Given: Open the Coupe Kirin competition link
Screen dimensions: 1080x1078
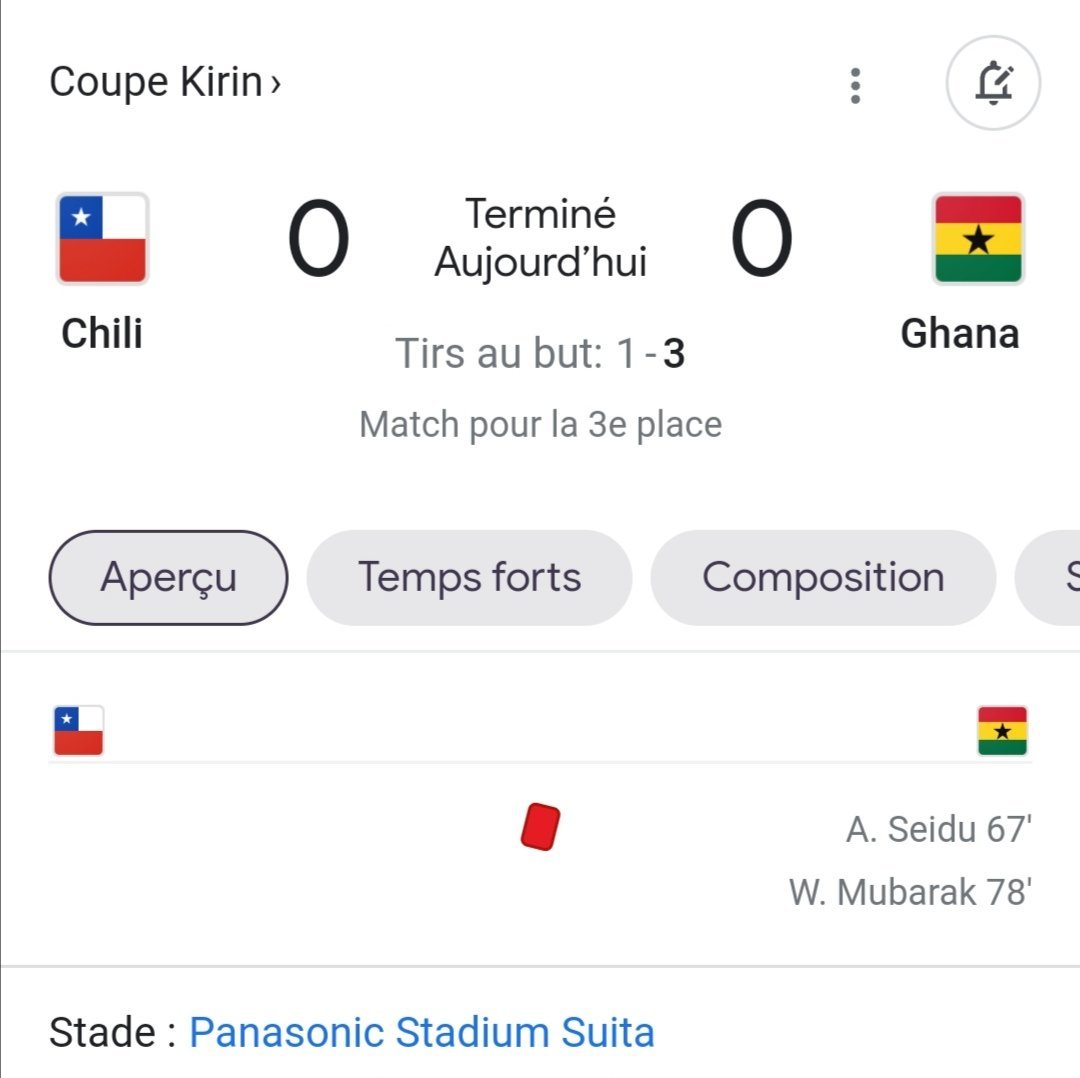Looking at the screenshot, I should click(156, 82).
